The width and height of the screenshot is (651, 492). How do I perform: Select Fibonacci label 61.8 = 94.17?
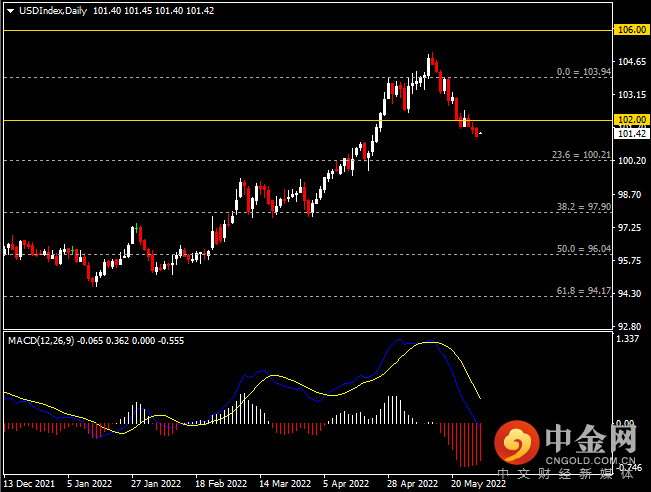coord(584,291)
